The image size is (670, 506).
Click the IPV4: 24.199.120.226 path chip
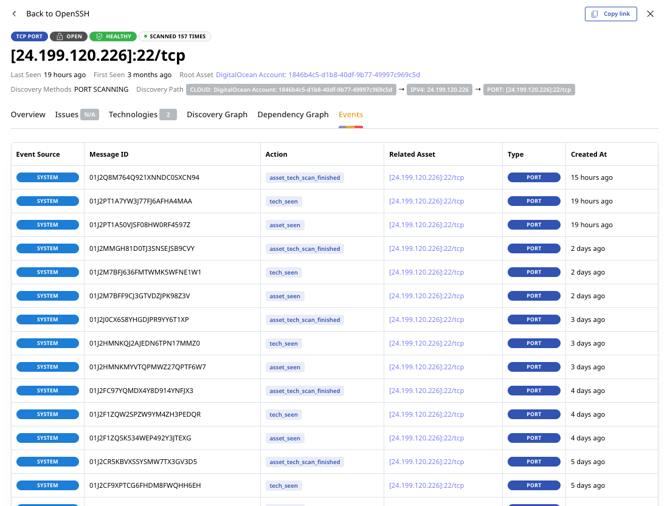click(x=439, y=90)
